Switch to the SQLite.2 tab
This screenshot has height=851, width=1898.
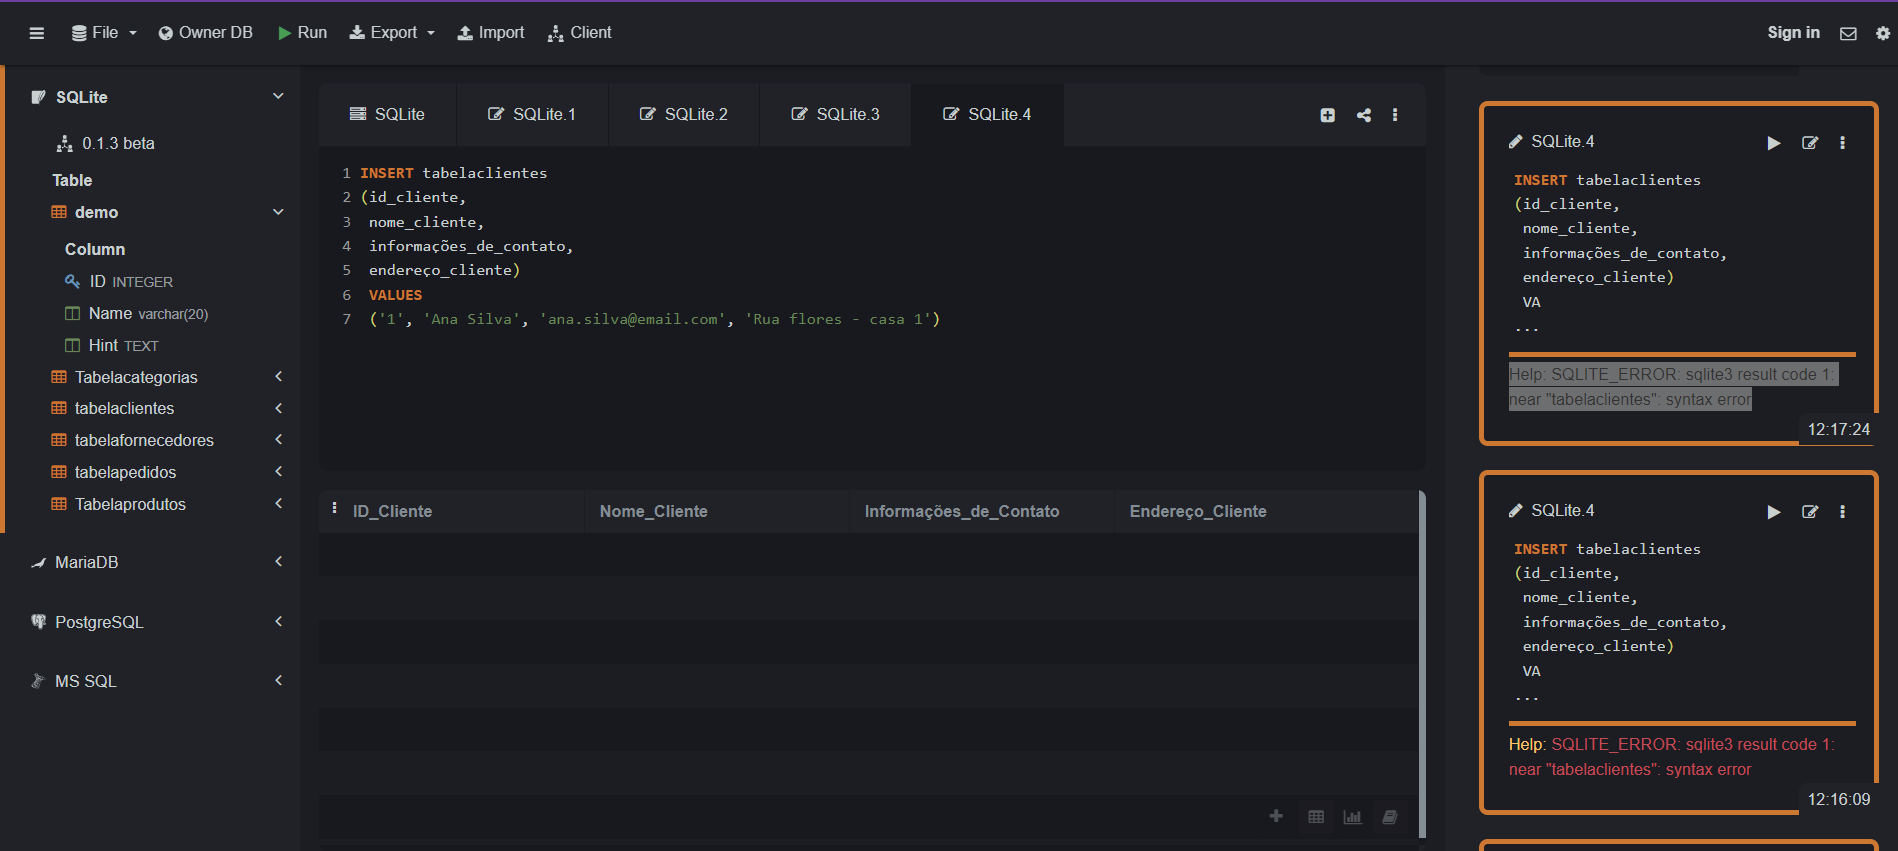[x=684, y=115]
